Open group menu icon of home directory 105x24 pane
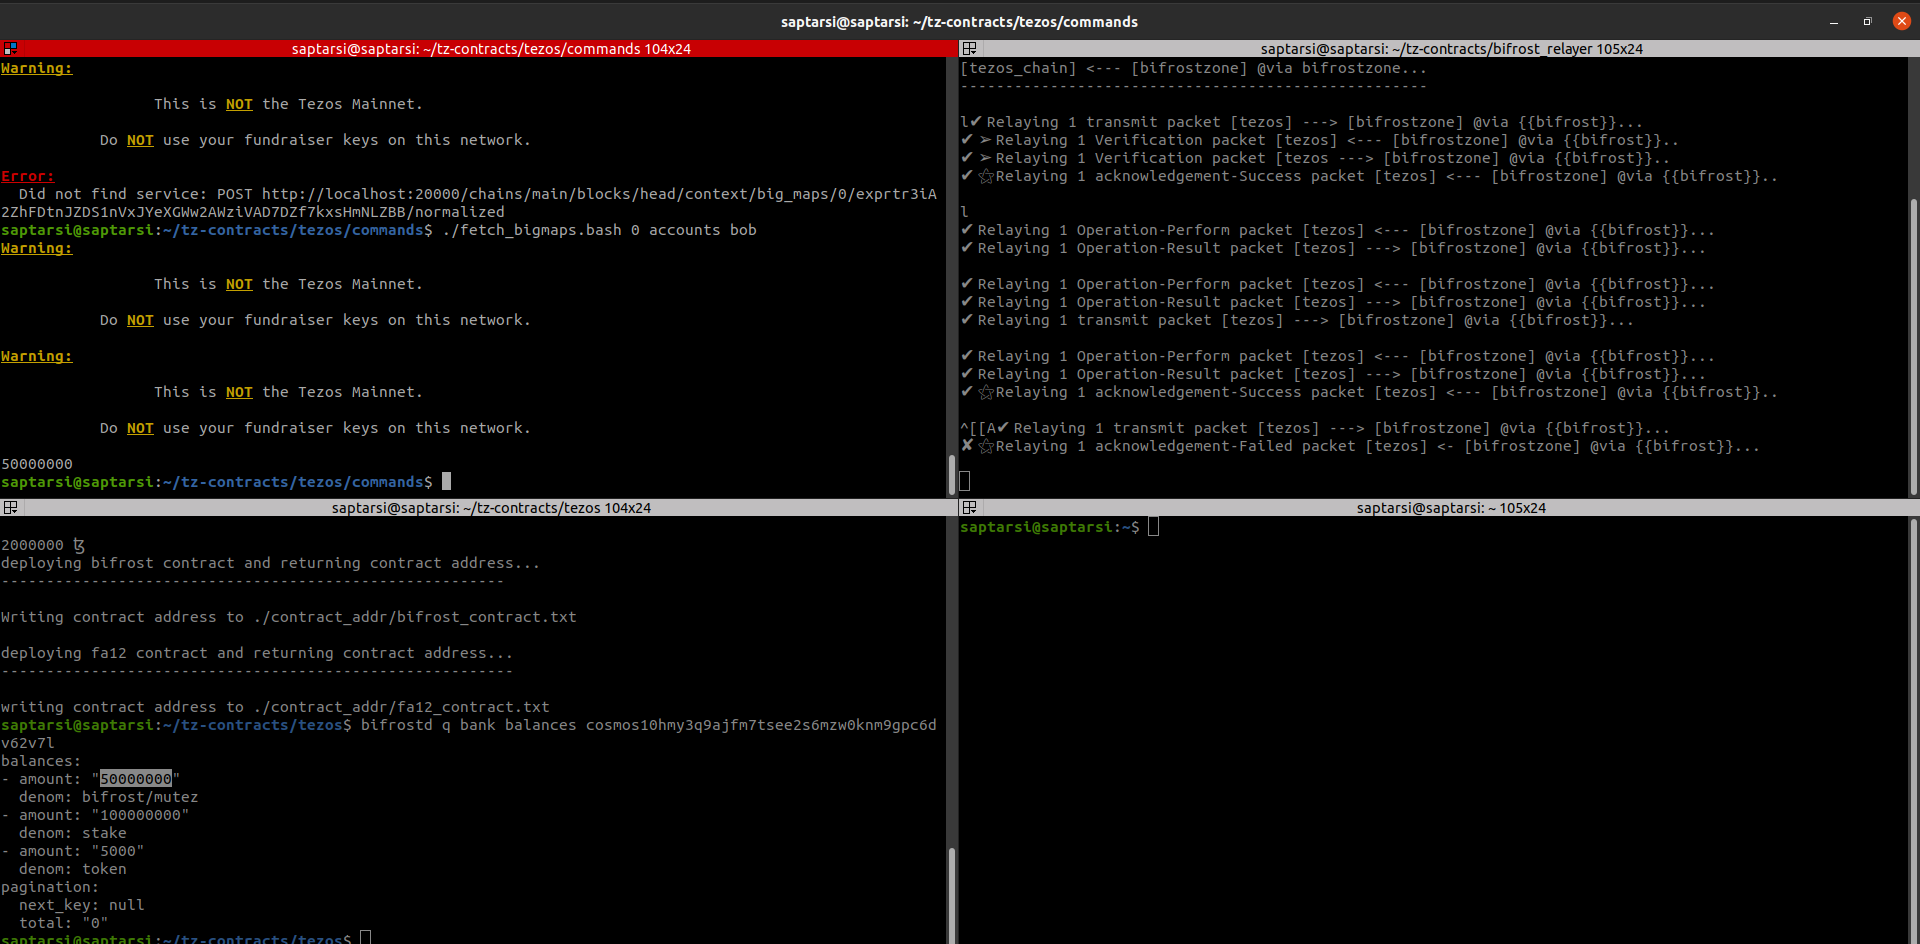Screen dimensions: 1920x944 click(969, 507)
